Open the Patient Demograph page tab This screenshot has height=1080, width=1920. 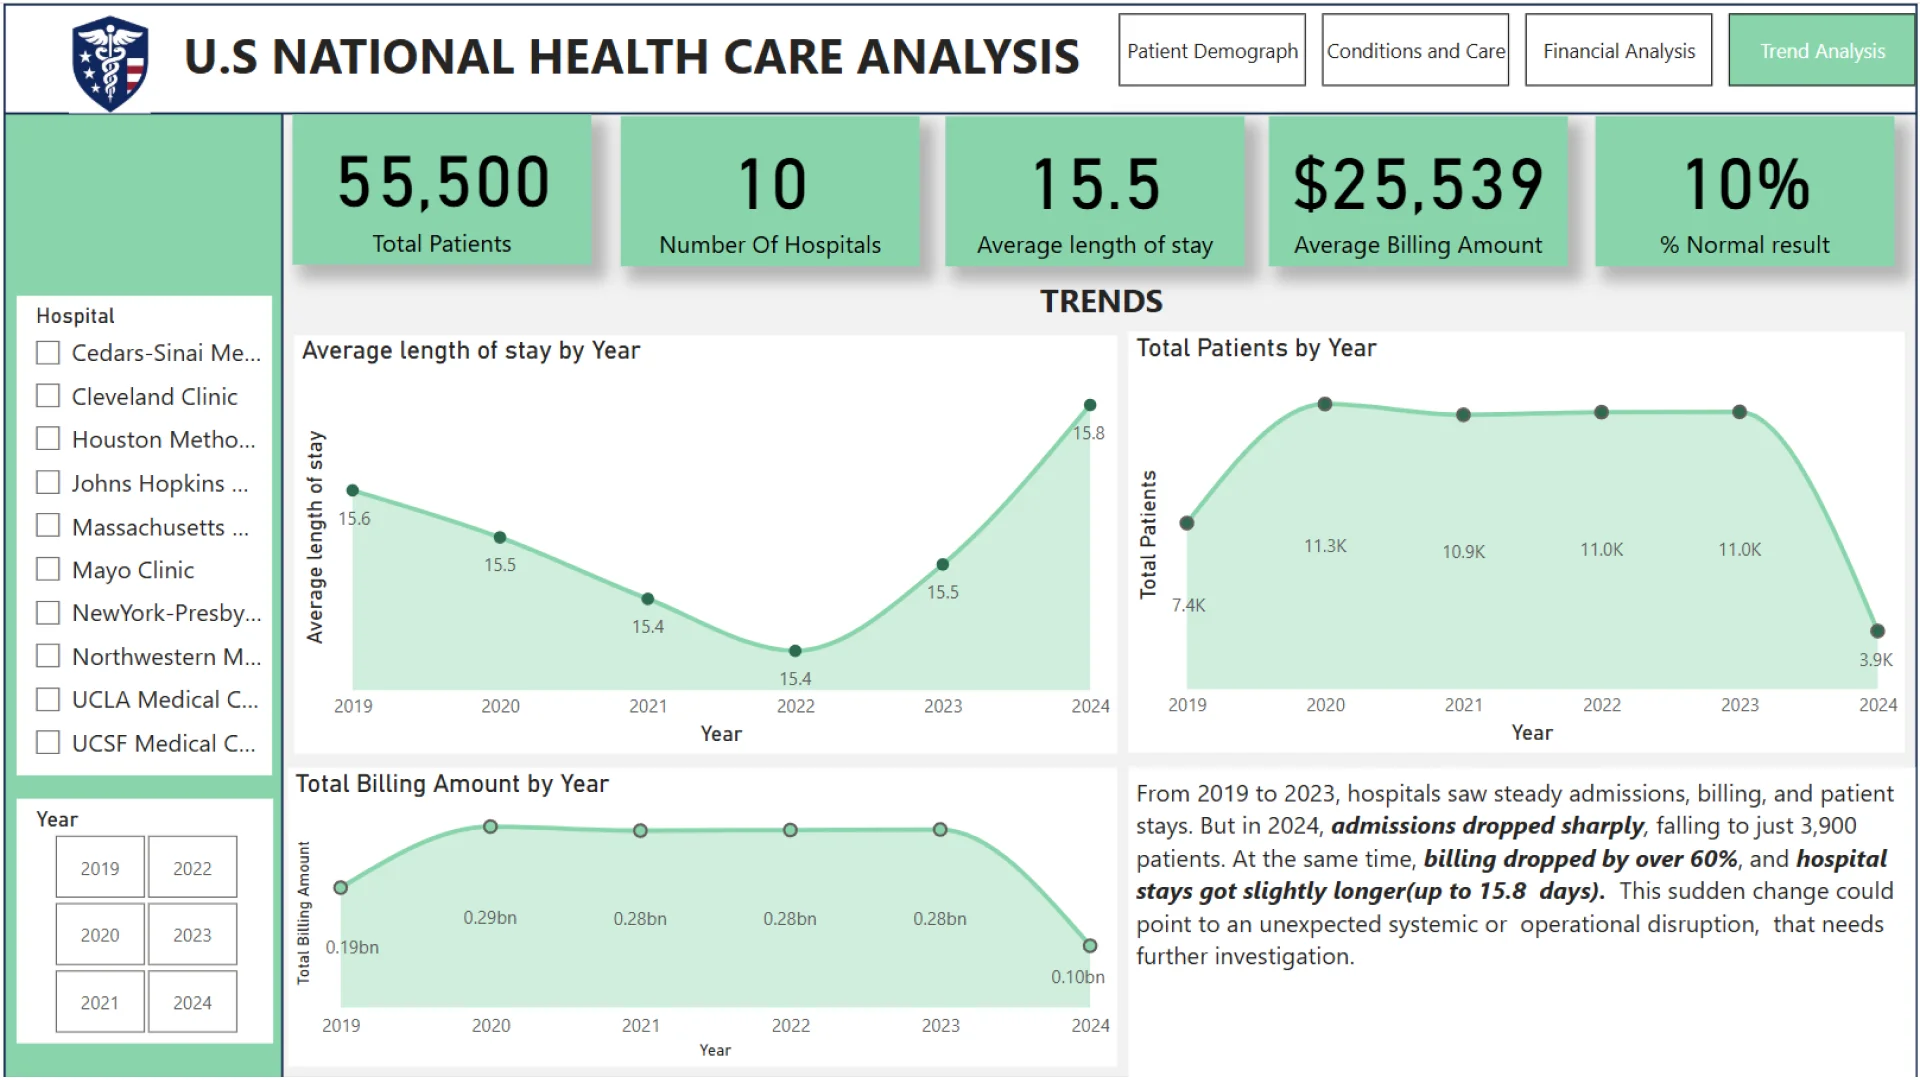[x=1212, y=51]
